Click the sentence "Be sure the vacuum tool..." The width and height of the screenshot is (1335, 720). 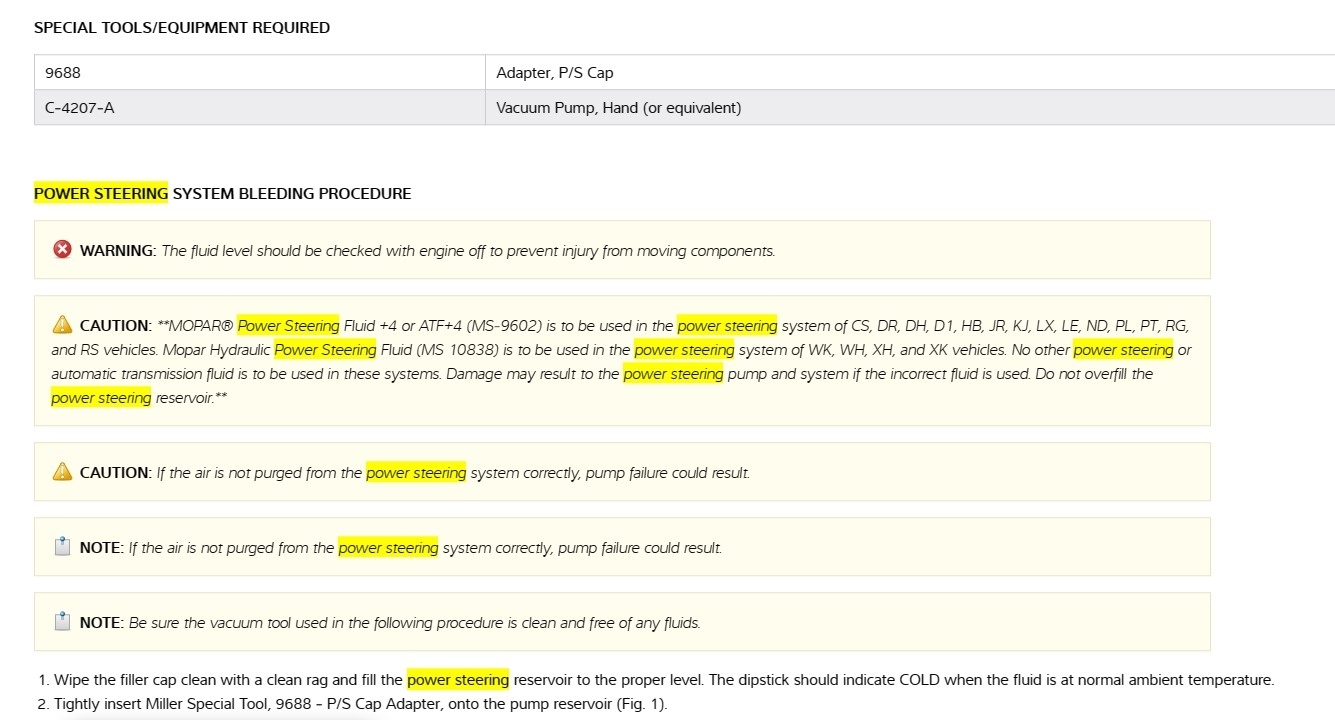(x=414, y=623)
